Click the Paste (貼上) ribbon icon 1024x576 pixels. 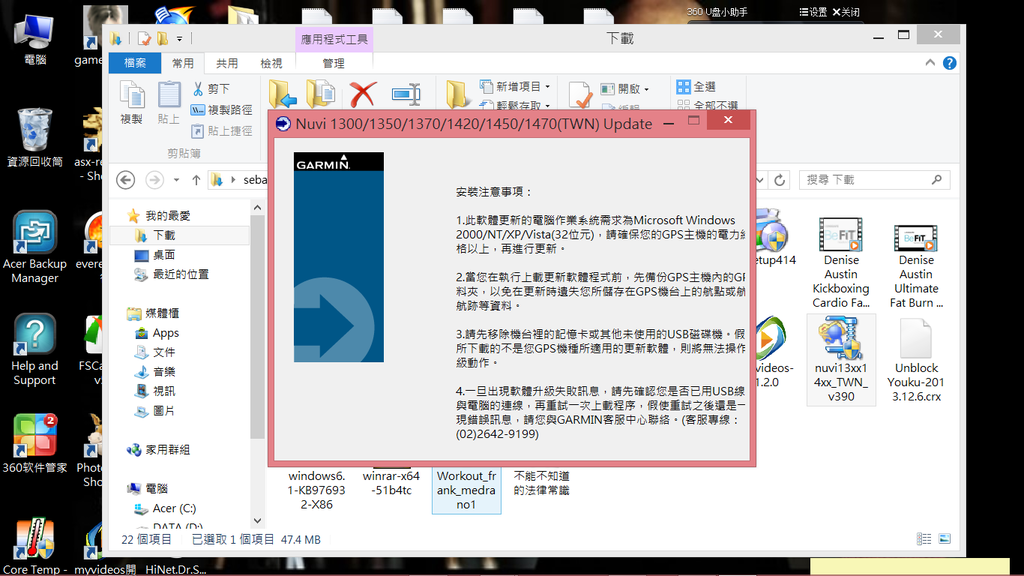tap(168, 103)
